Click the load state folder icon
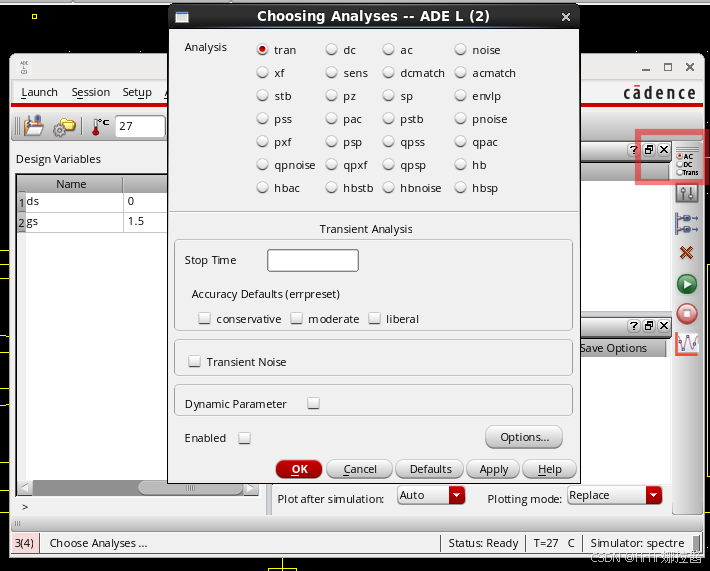The height and width of the screenshot is (571, 710). [x=34, y=126]
